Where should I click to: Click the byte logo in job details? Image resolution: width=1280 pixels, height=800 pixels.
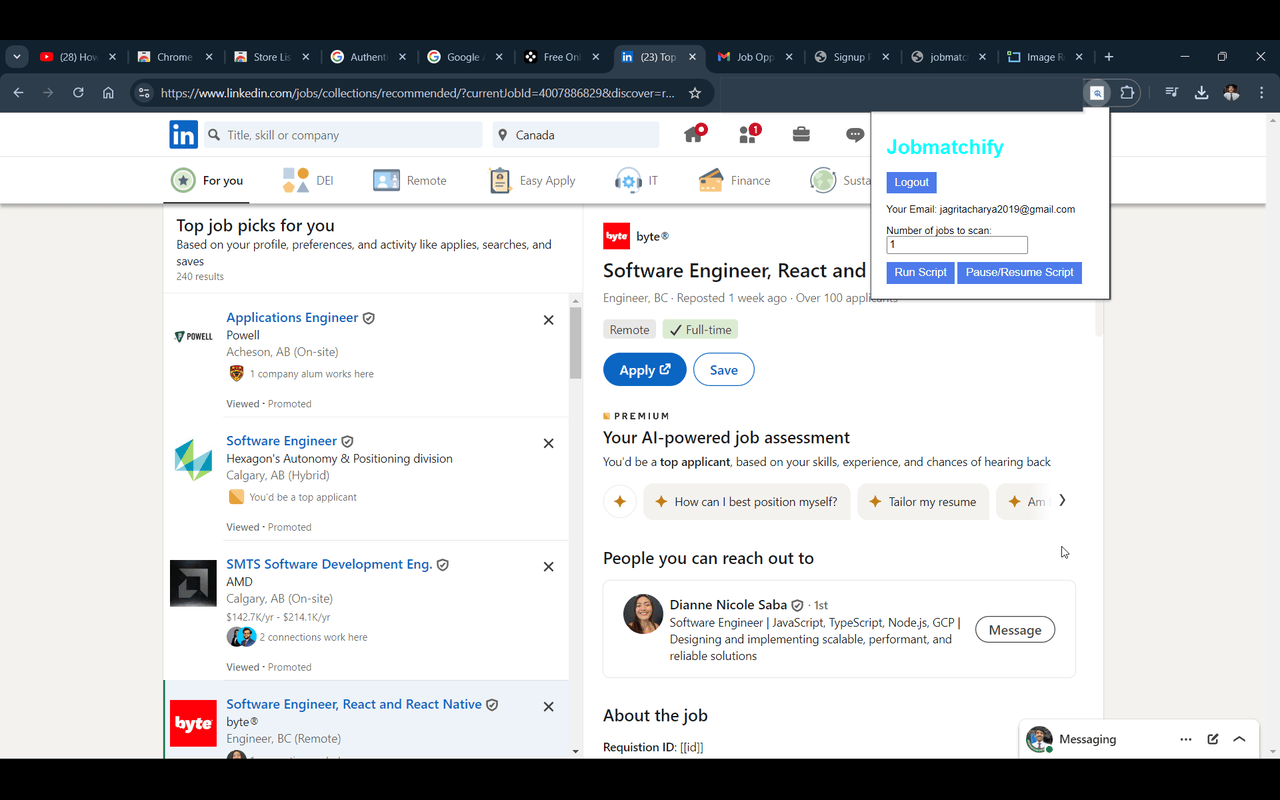616,236
